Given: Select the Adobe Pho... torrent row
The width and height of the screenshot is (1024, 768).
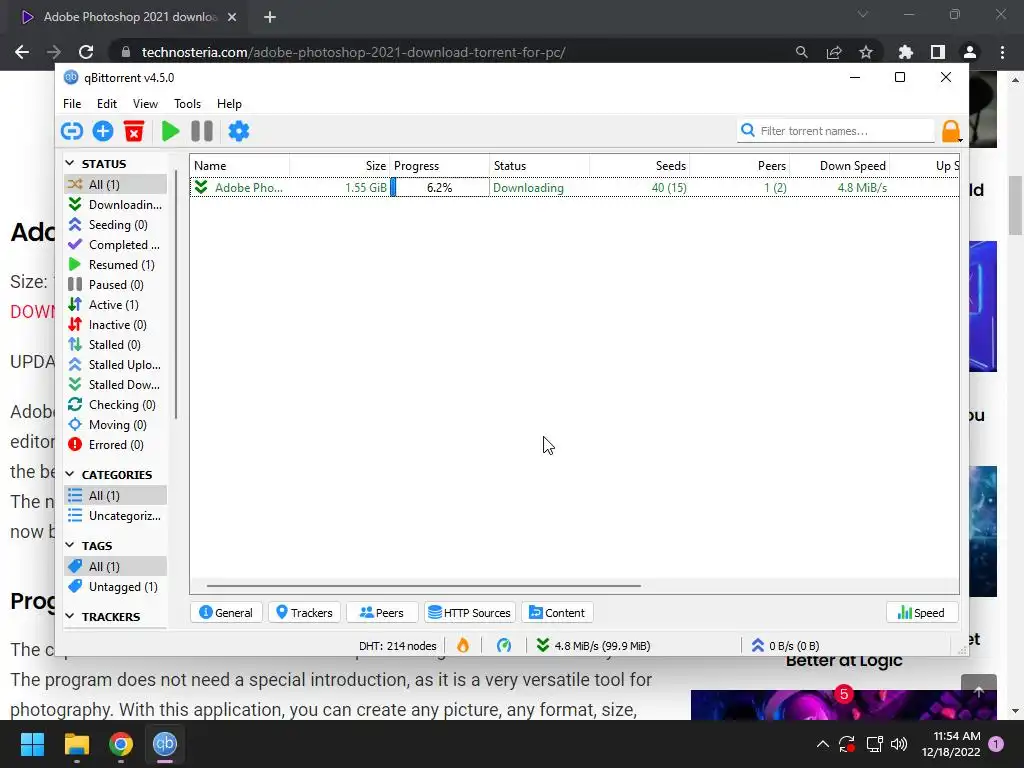Looking at the screenshot, I should coord(575,187).
